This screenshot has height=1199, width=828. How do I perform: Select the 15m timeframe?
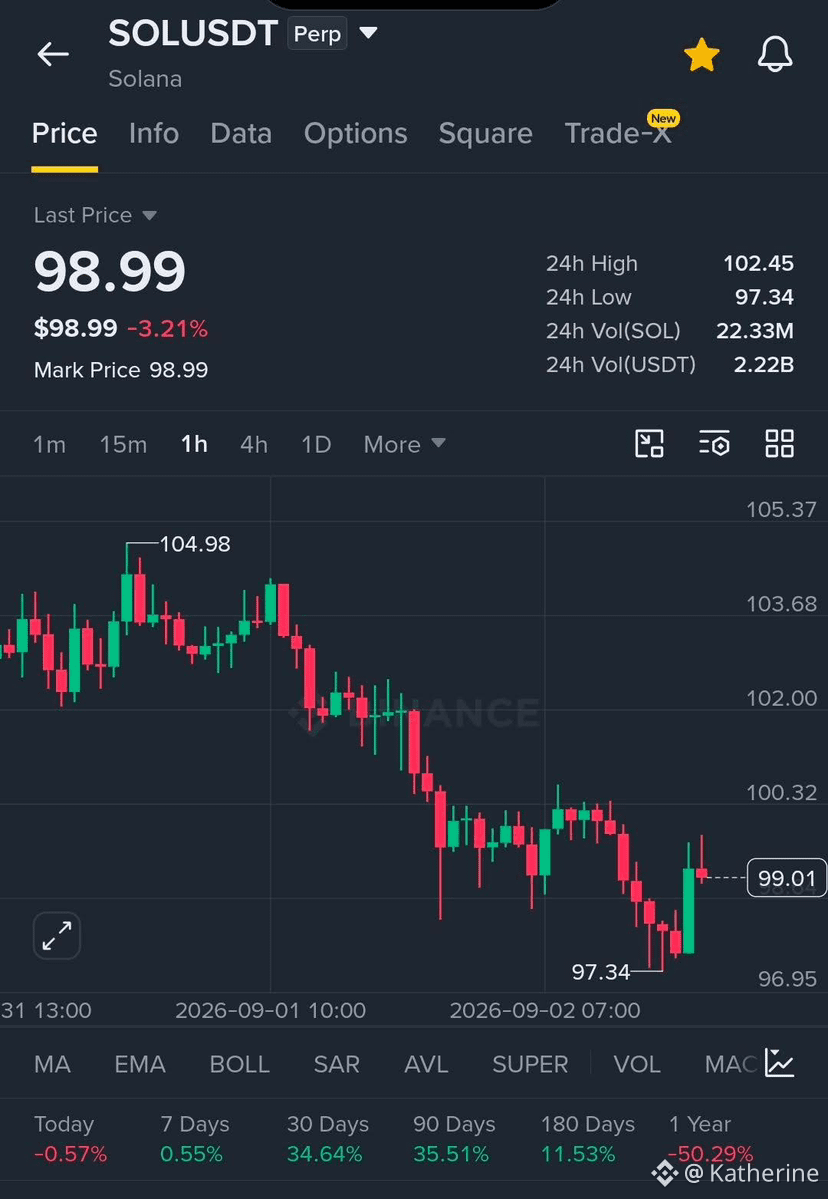point(123,444)
